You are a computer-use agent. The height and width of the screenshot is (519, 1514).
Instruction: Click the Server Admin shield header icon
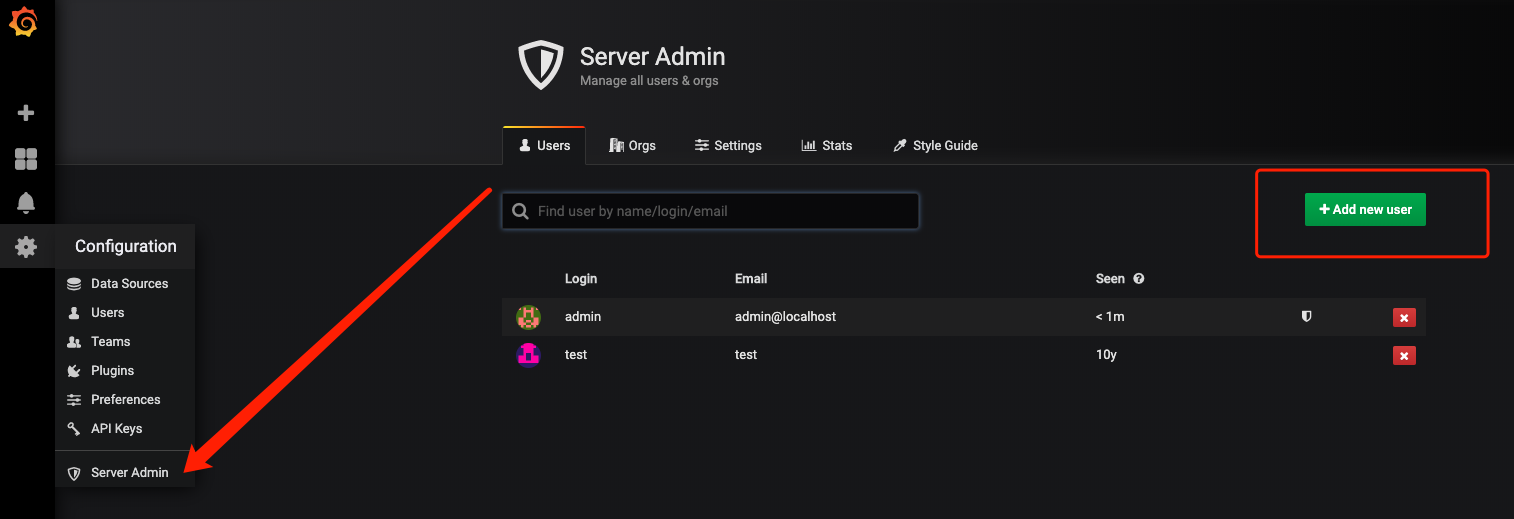[x=541, y=64]
